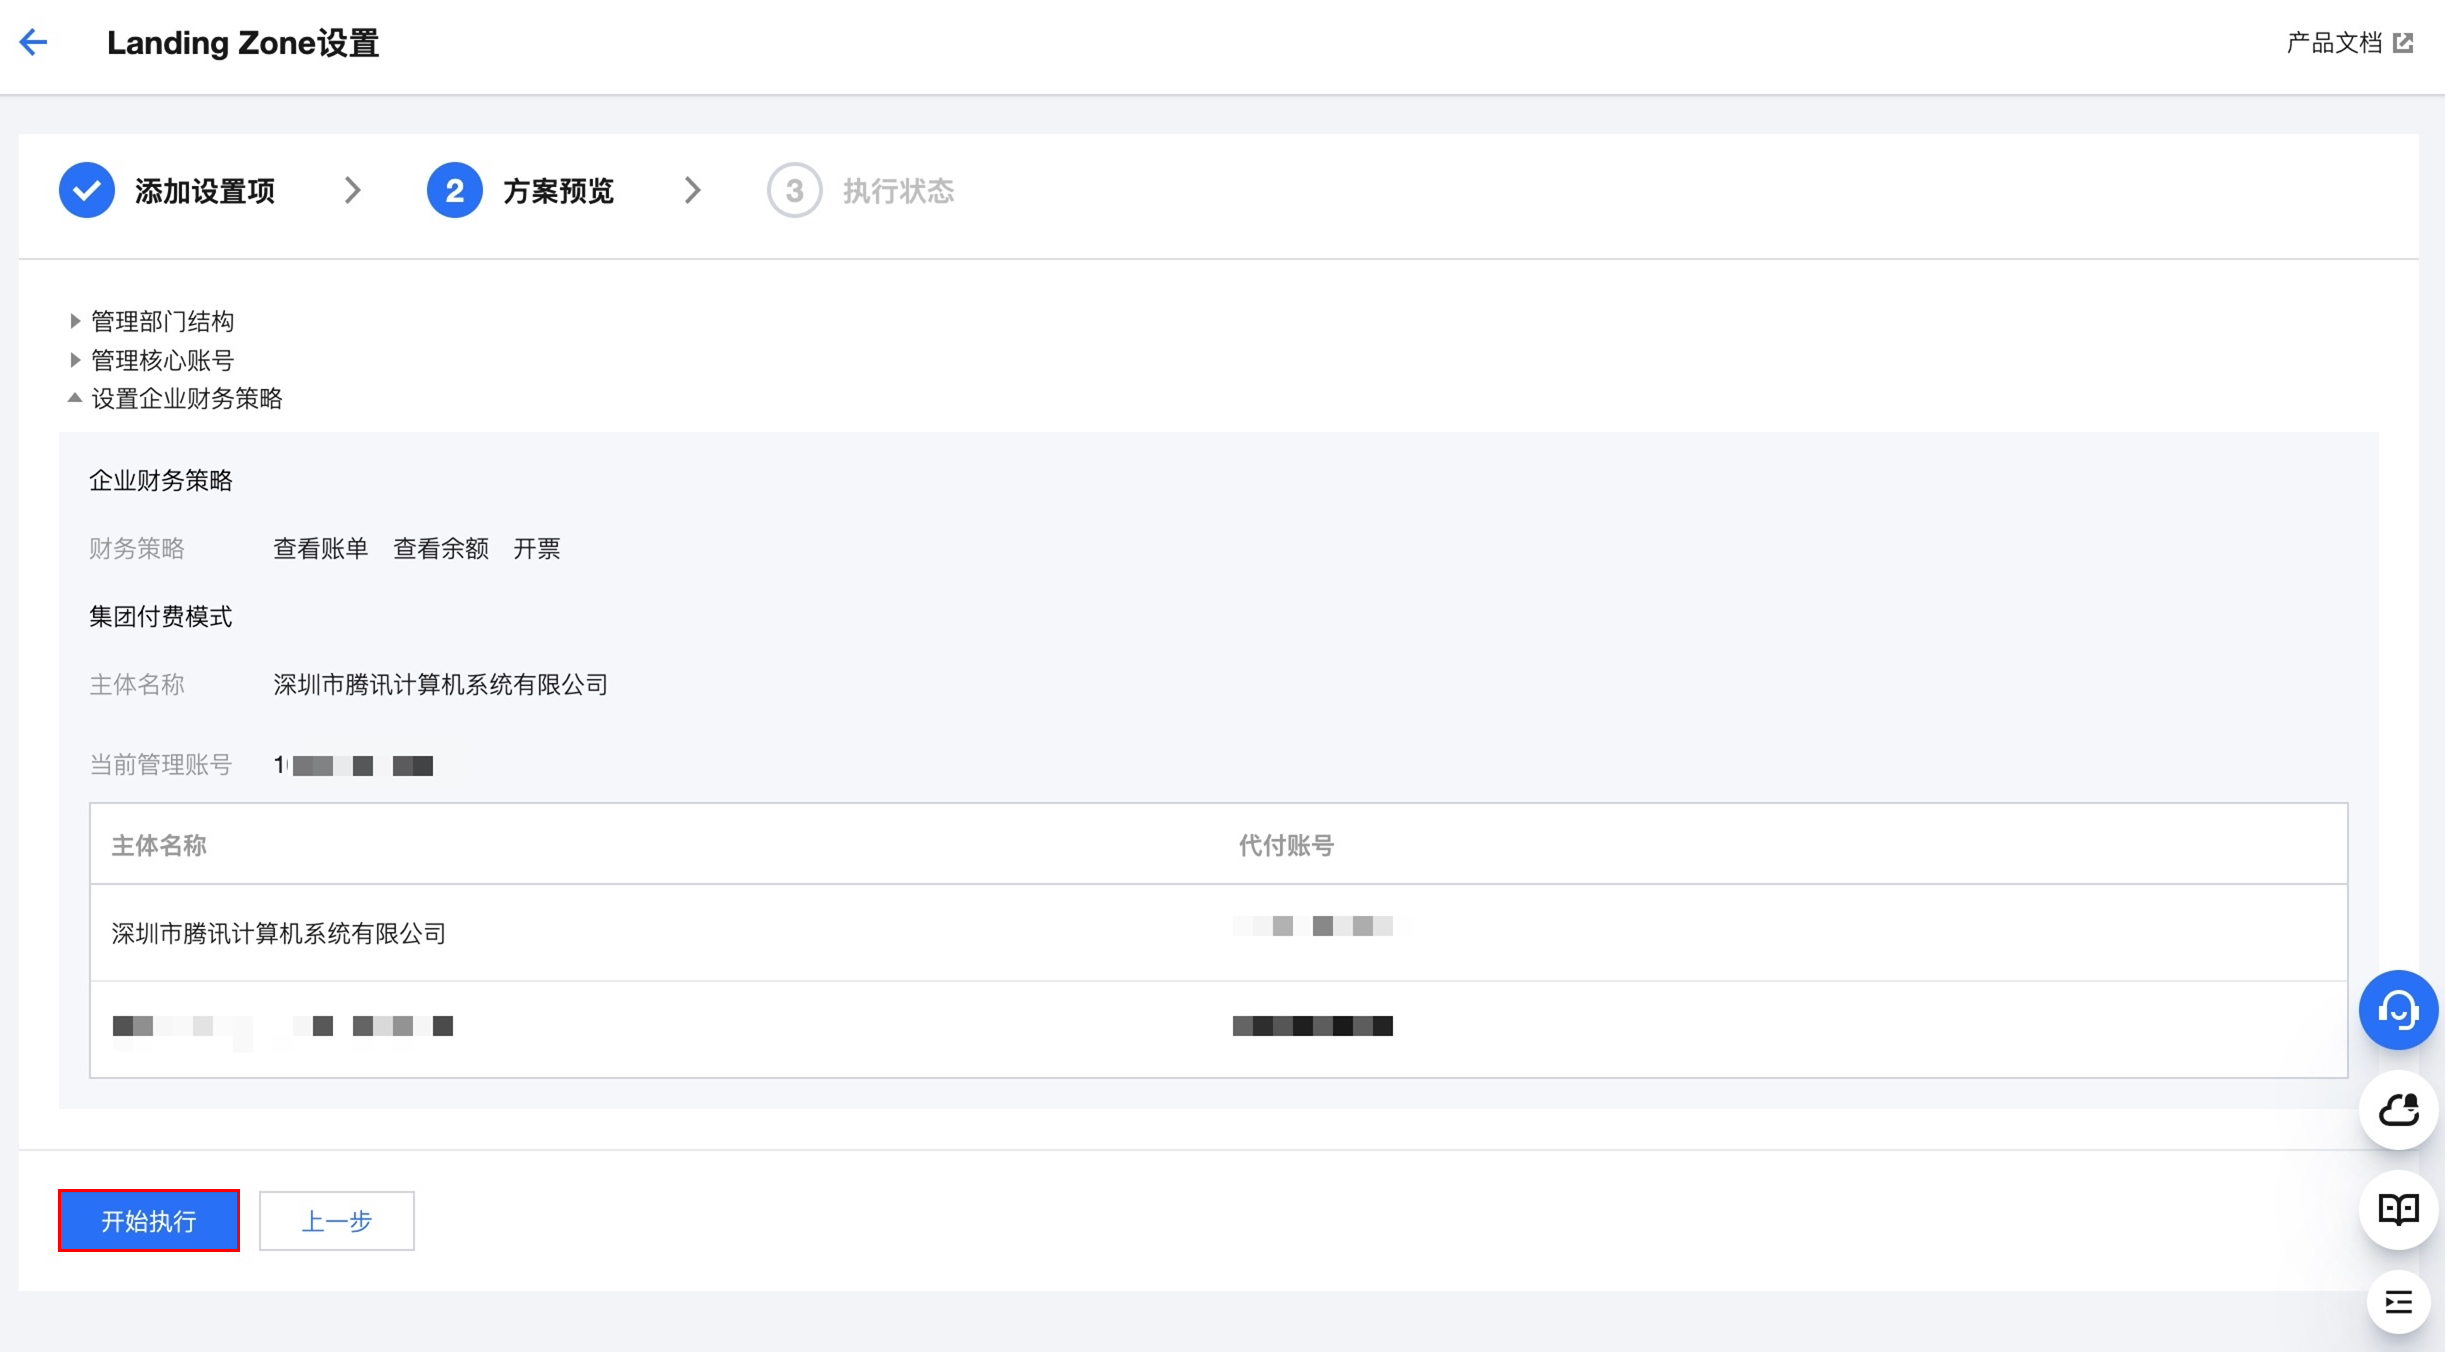Click the step 3 circle icon

[794, 190]
